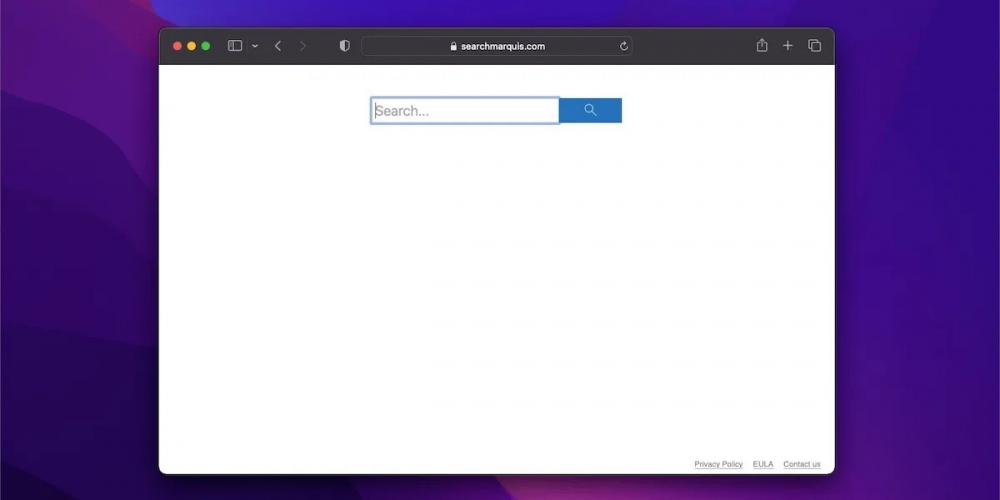Image resolution: width=1000 pixels, height=500 pixels.
Task: Open the EULA link
Action: (x=763, y=464)
